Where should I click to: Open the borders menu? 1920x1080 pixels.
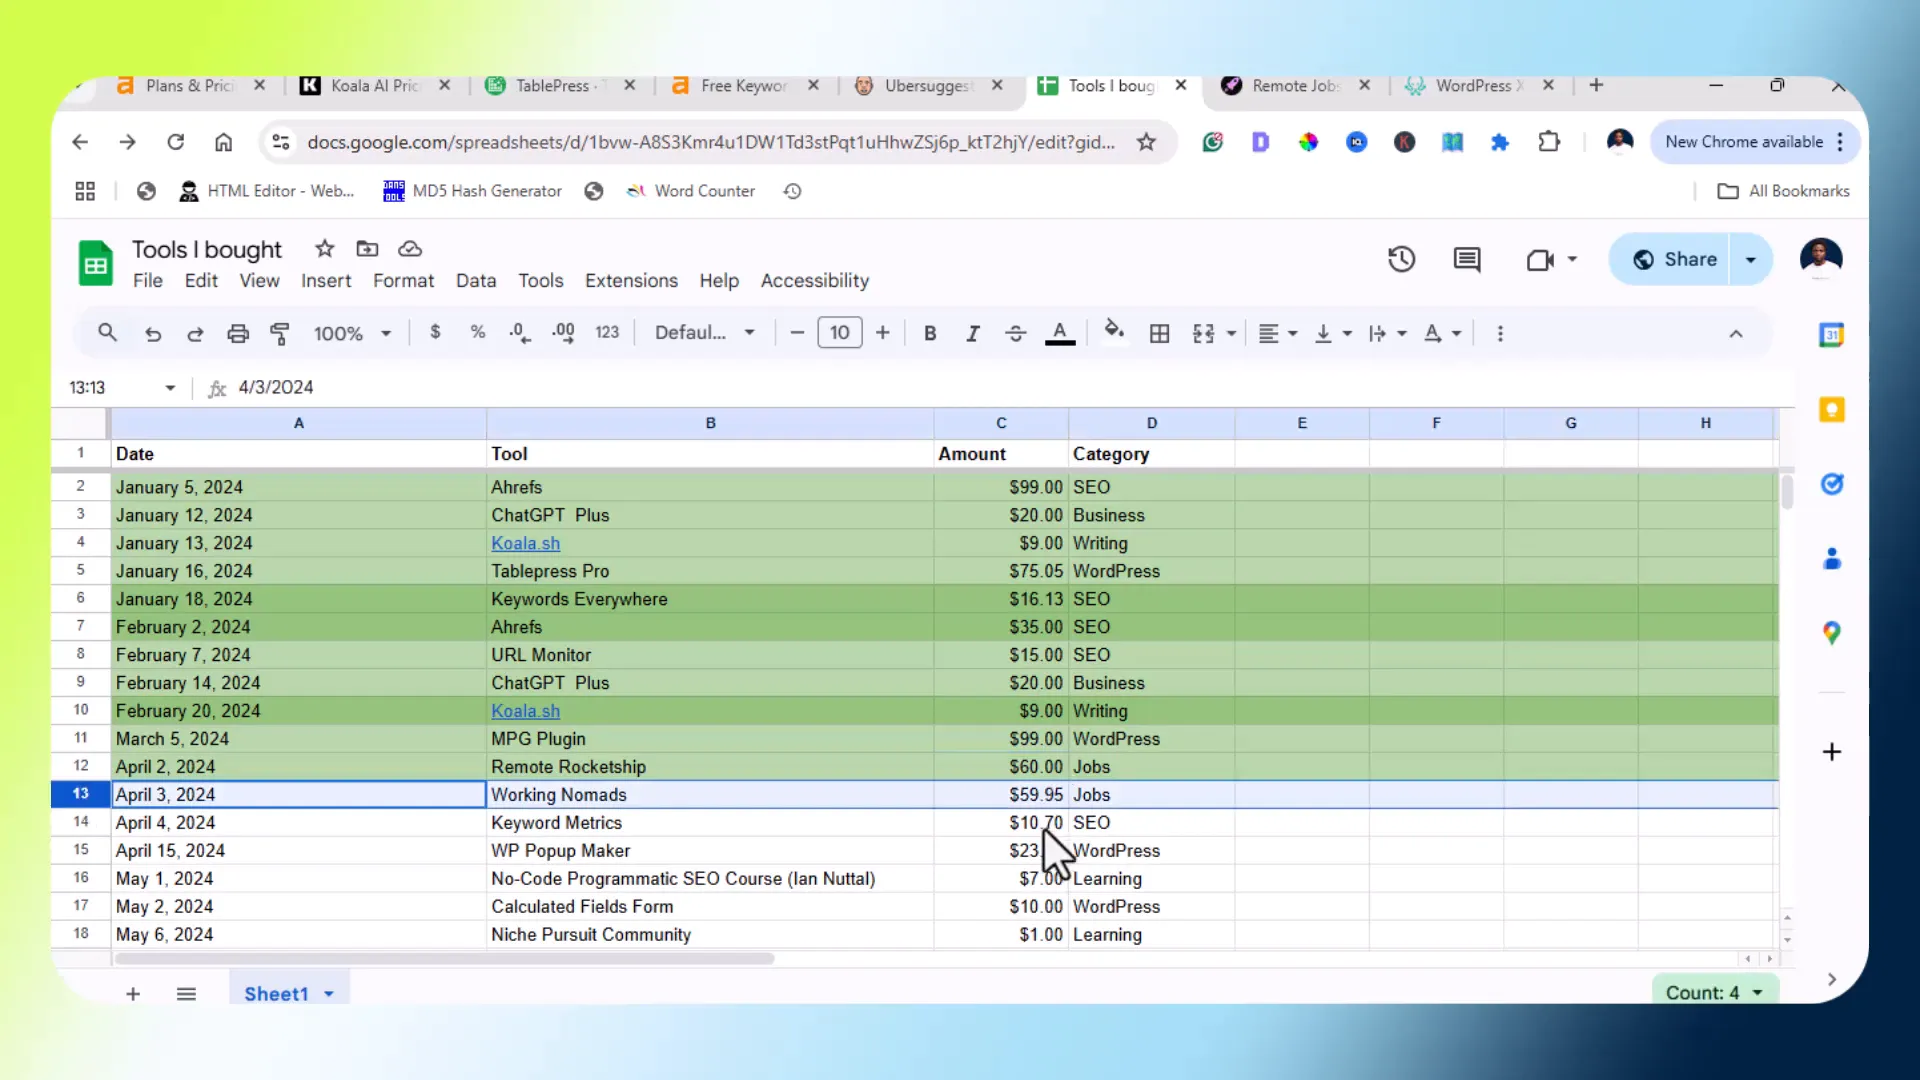click(x=1159, y=334)
